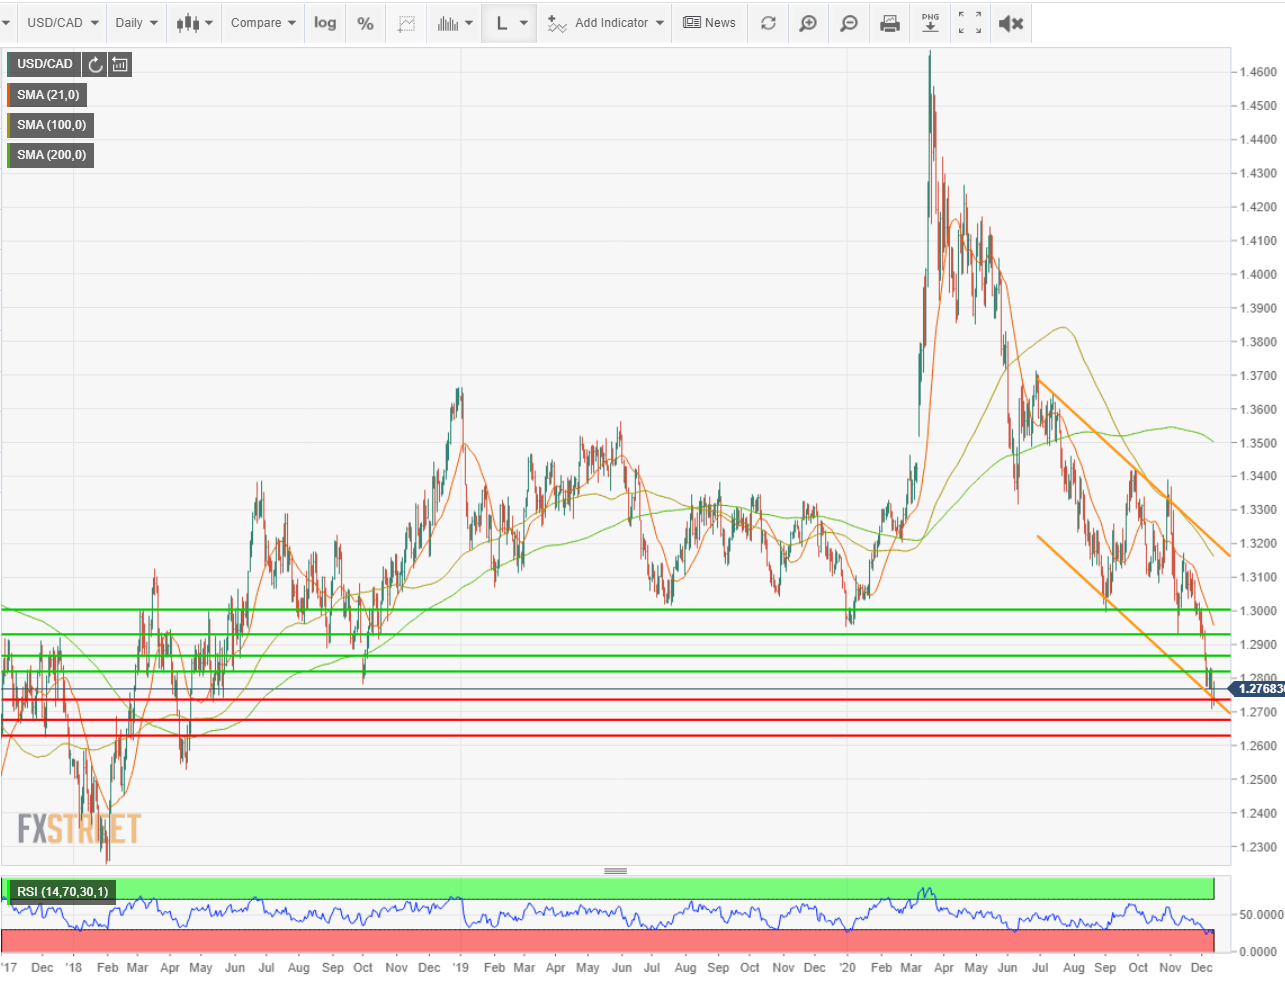Toggle logarithmic scale with log button

(324, 22)
